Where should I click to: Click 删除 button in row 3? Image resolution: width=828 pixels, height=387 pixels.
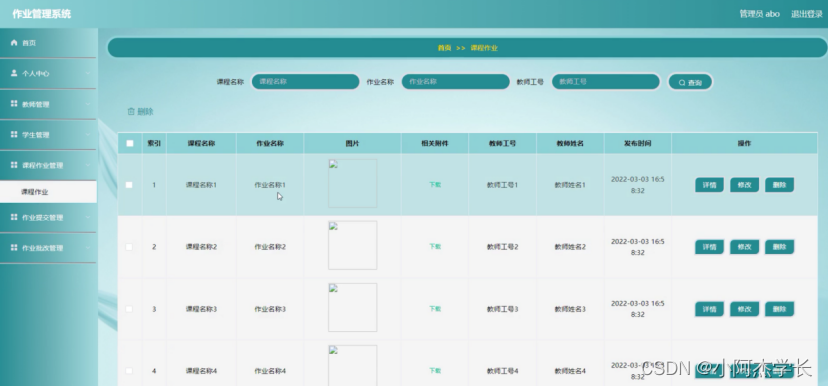tap(779, 309)
